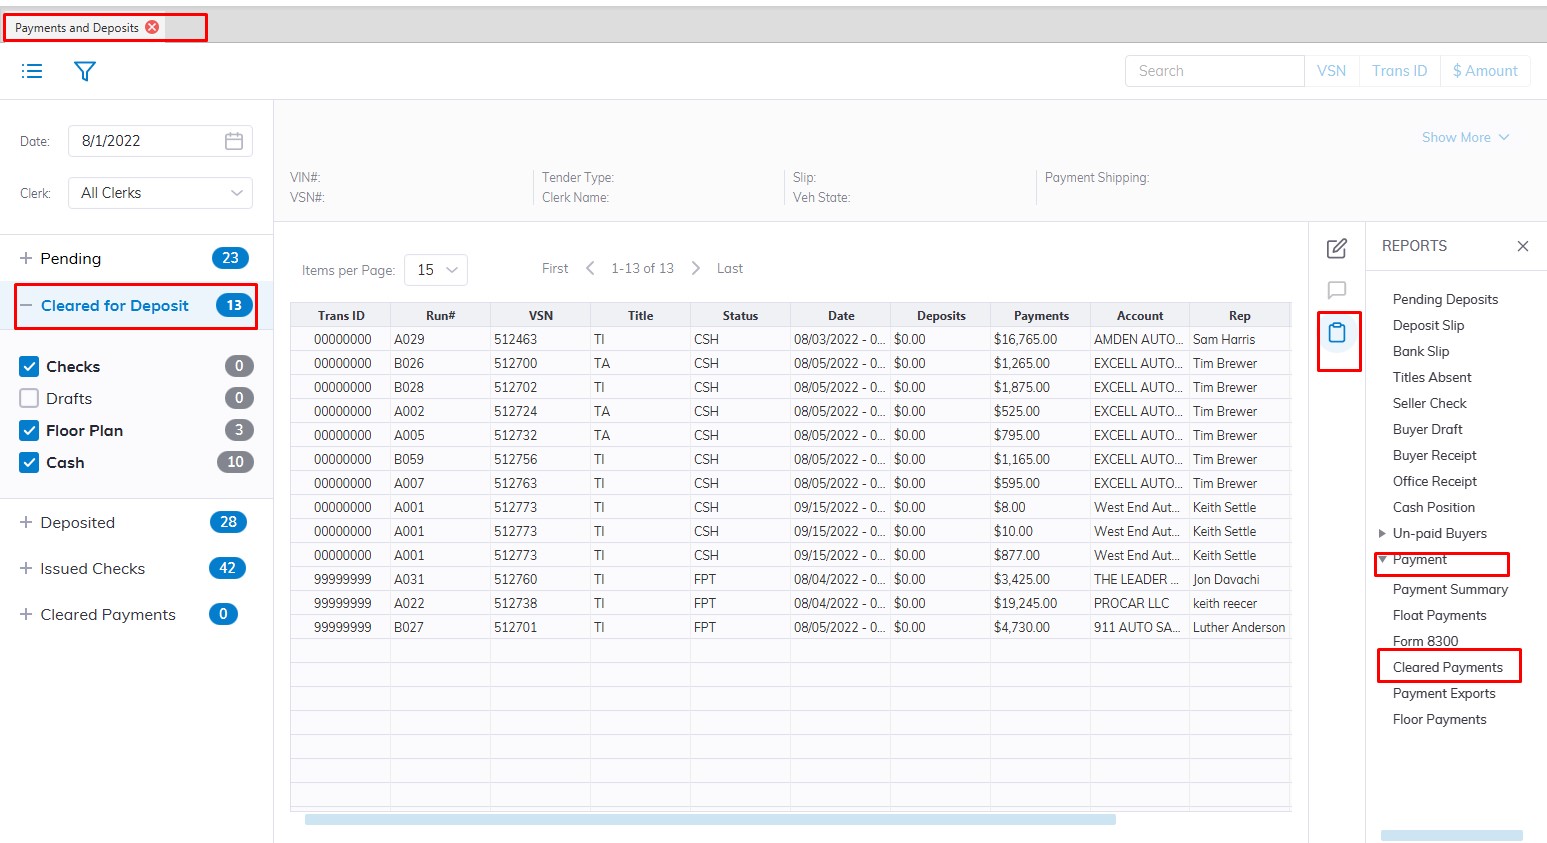Open the All Clerks dropdown

(x=160, y=193)
